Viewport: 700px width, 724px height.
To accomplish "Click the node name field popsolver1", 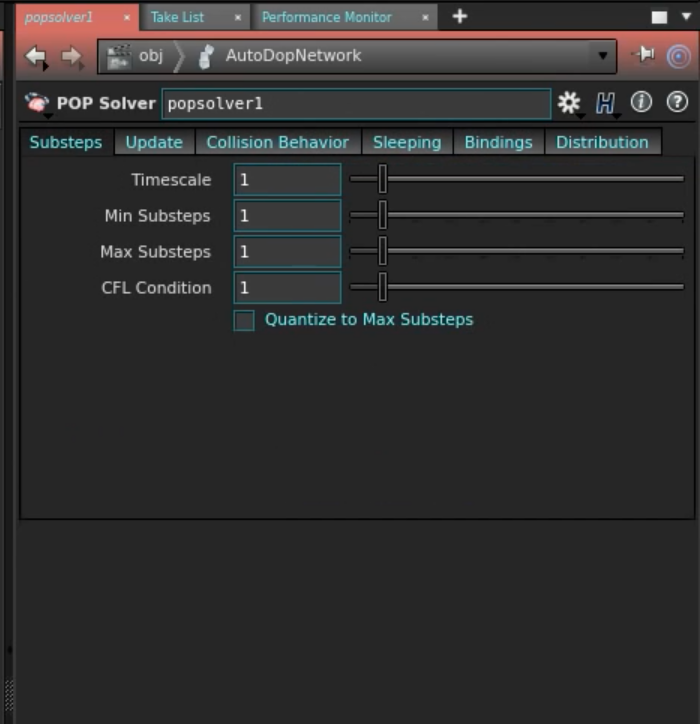I will pyautogui.click(x=356, y=103).
